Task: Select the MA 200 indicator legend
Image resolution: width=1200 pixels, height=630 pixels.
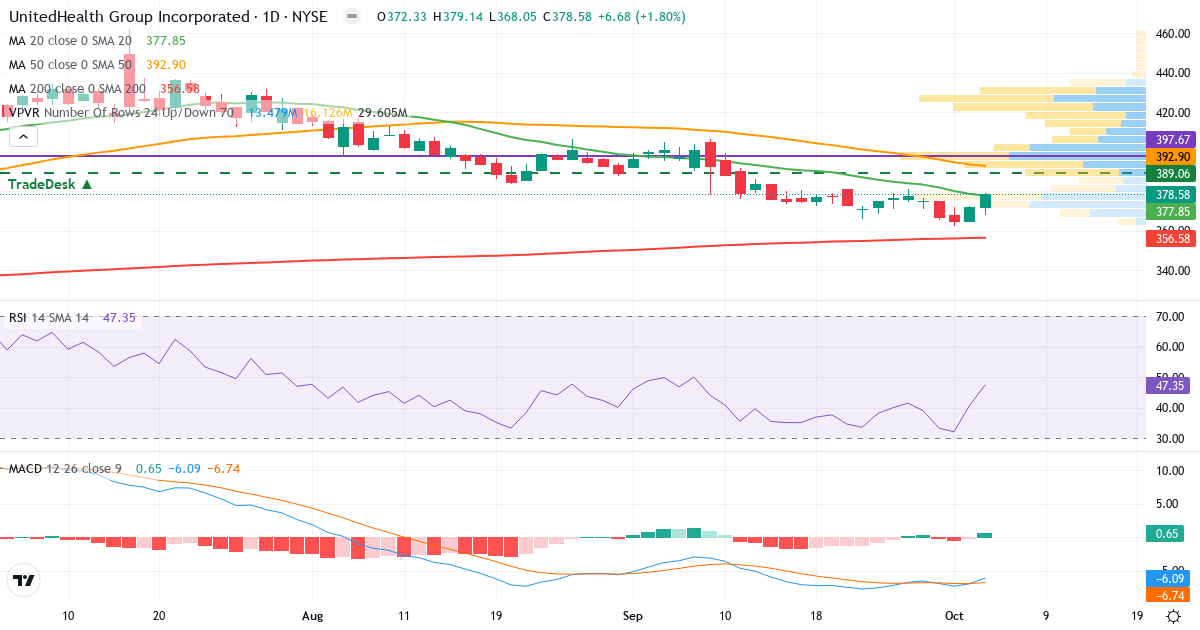Action: pyautogui.click(x=77, y=89)
